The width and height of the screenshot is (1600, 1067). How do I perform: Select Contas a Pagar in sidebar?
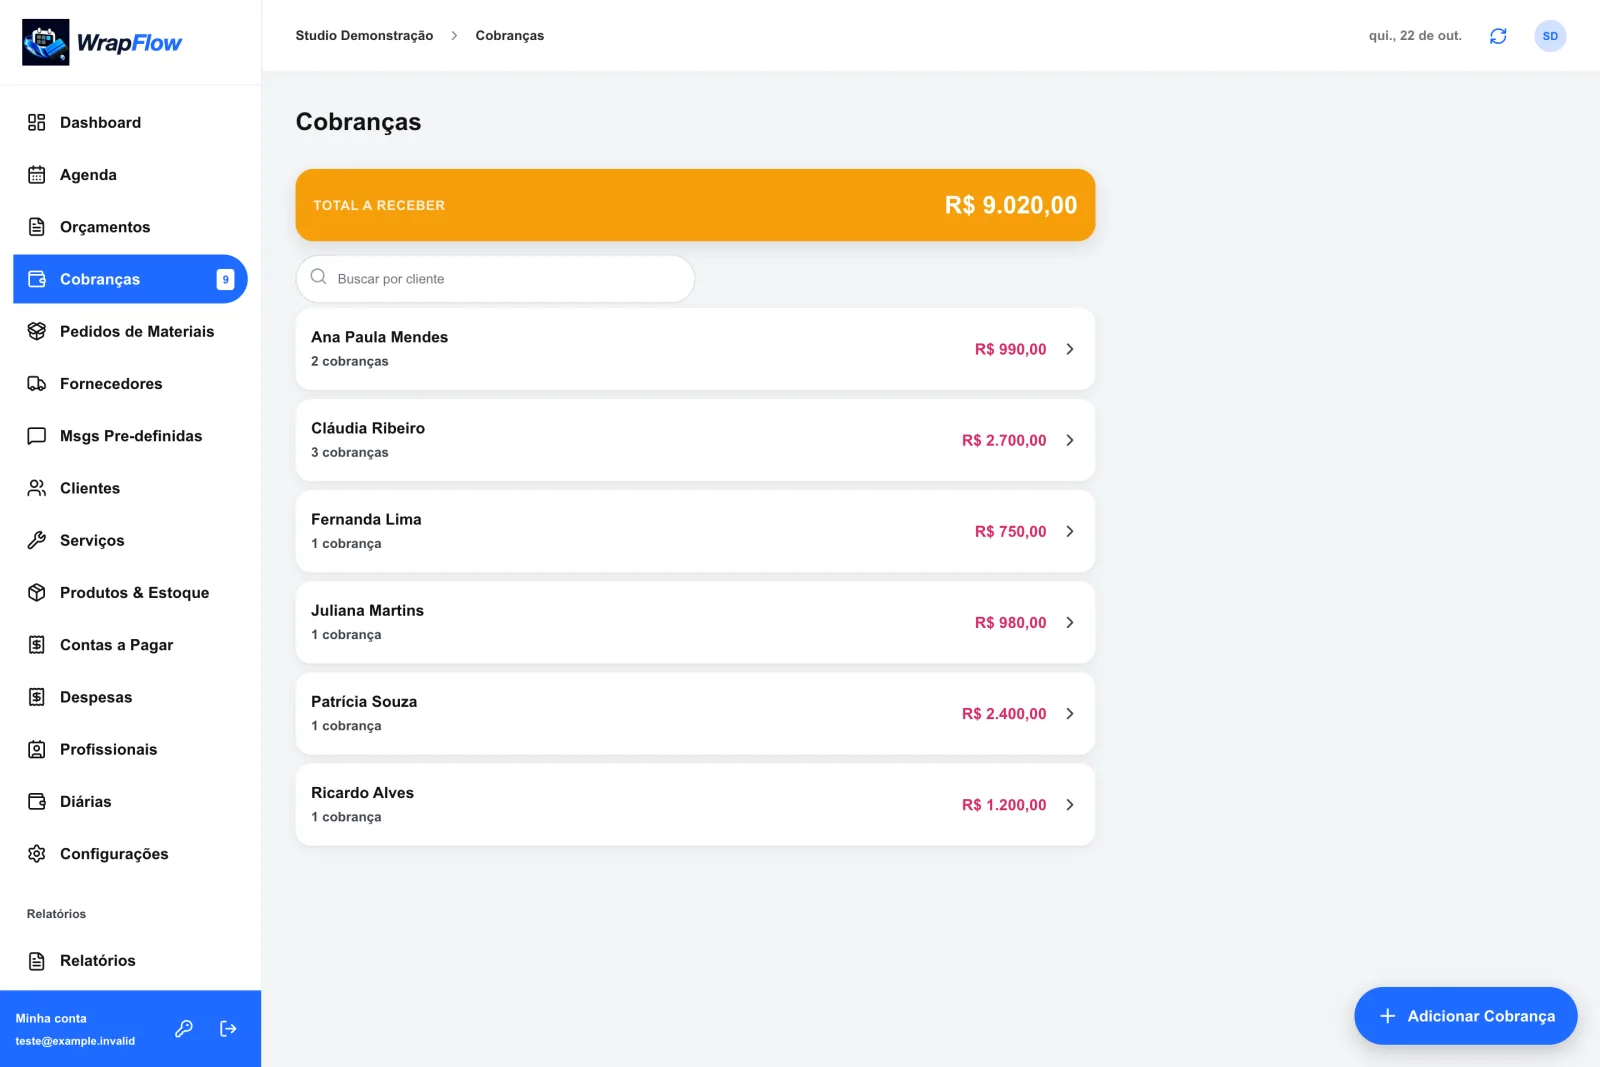(130, 645)
